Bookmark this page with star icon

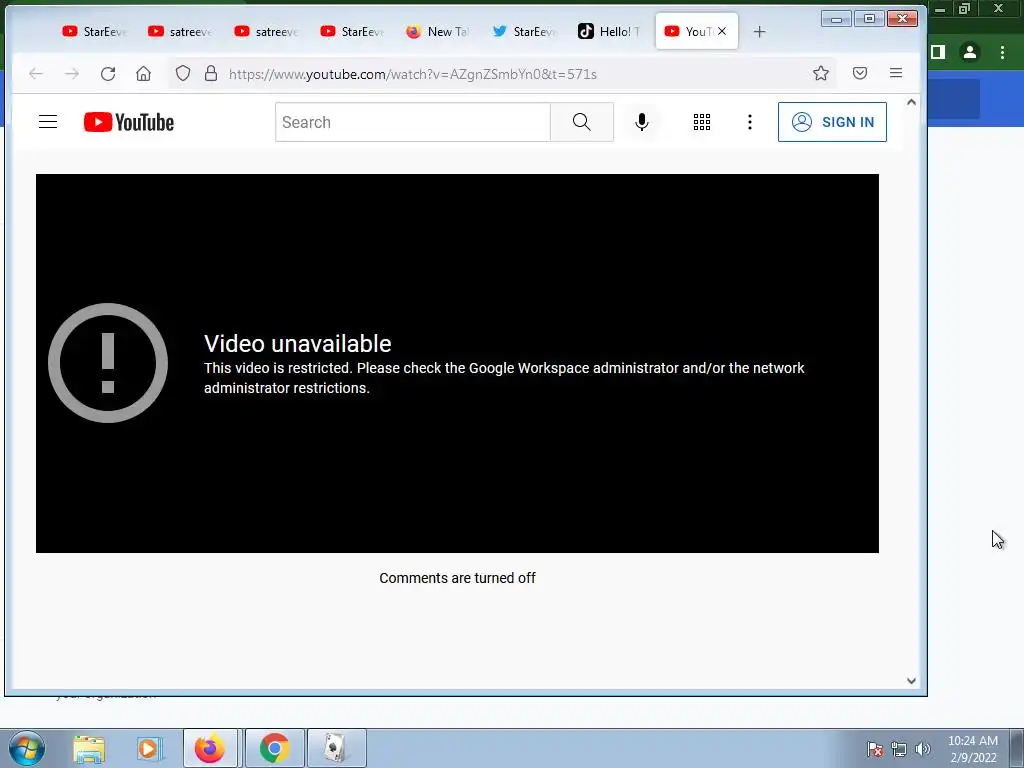pyautogui.click(x=821, y=73)
